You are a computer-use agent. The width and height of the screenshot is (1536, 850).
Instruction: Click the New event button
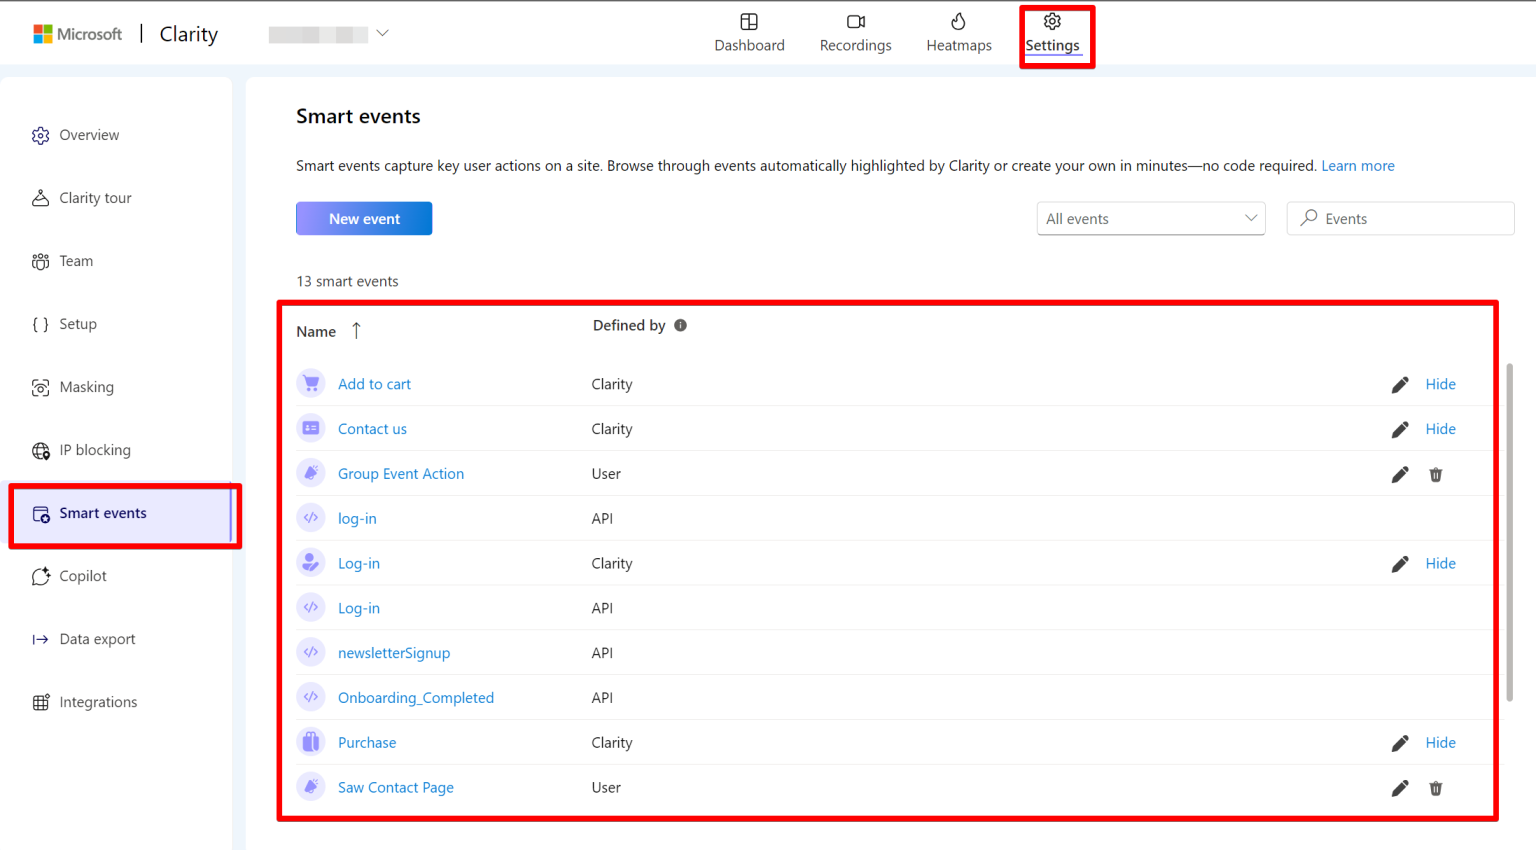click(364, 218)
